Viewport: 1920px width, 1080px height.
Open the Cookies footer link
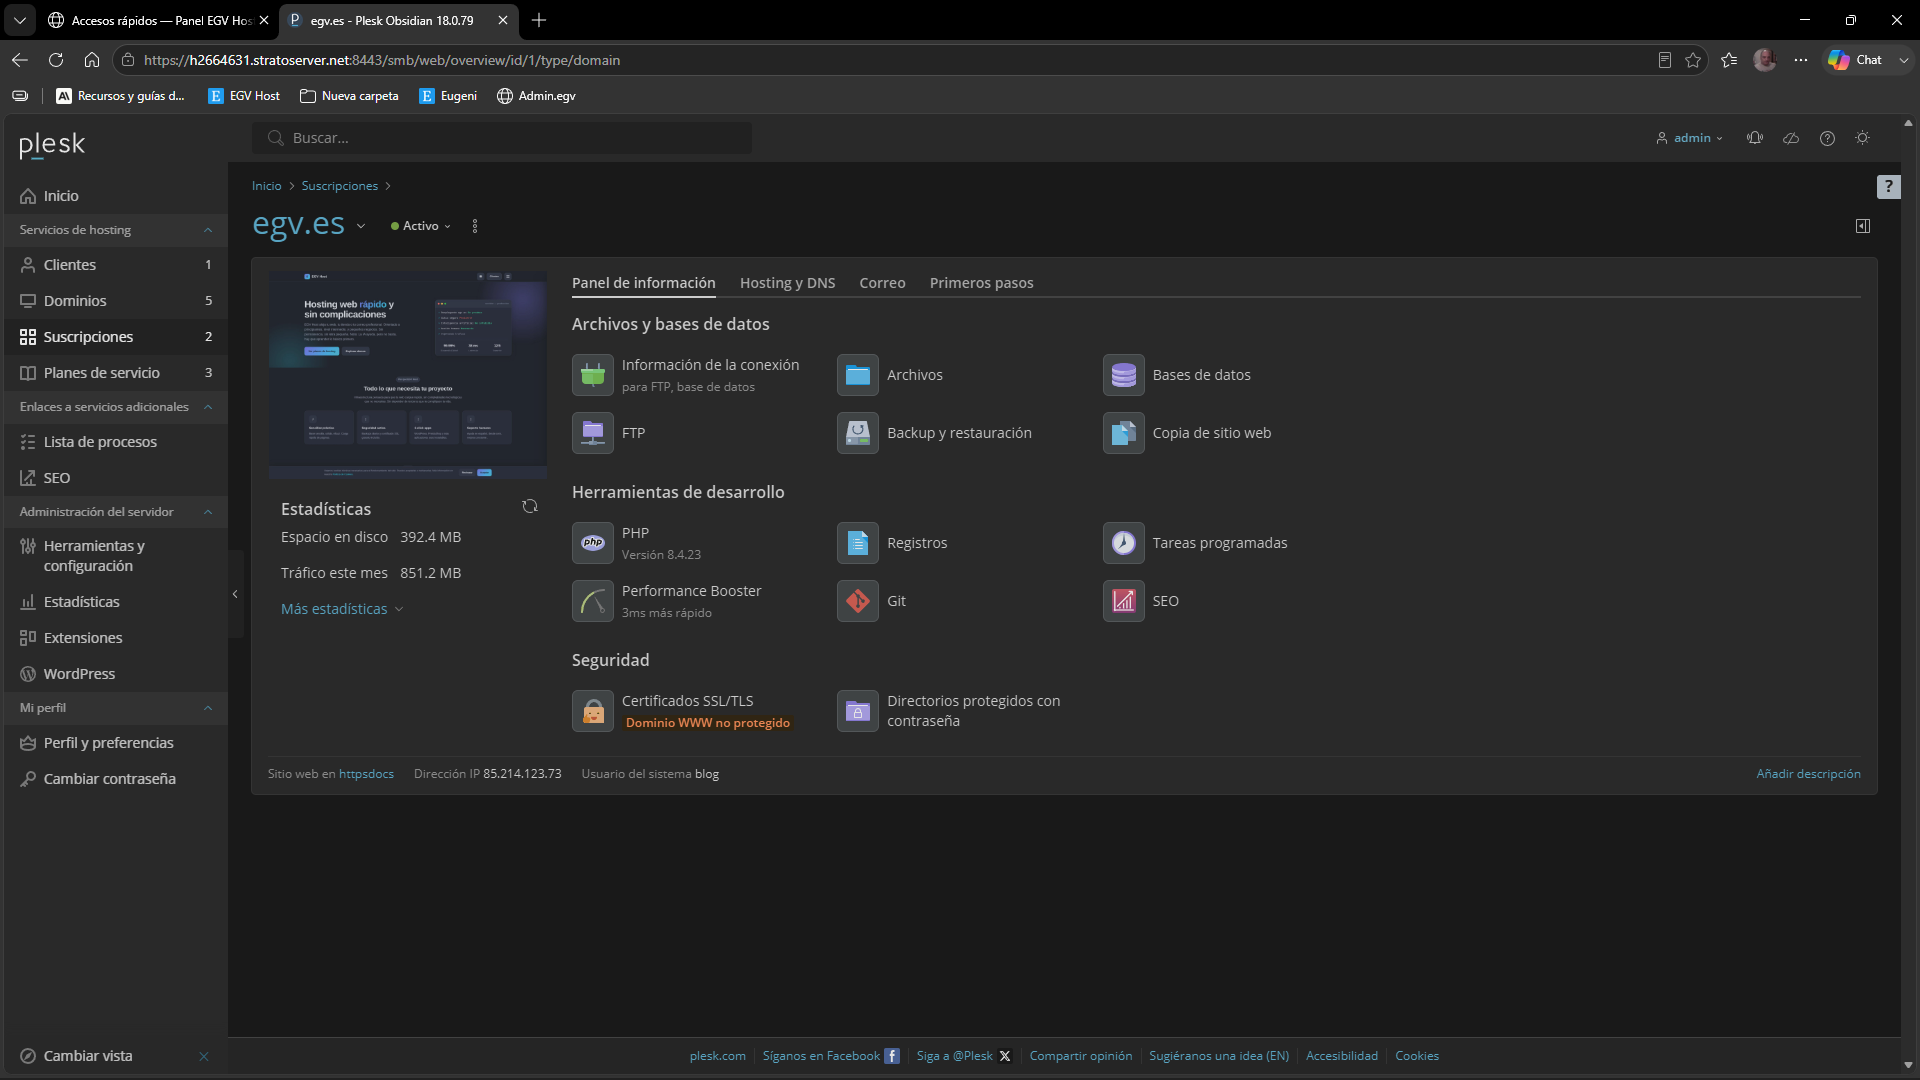coord(1417,1056)
